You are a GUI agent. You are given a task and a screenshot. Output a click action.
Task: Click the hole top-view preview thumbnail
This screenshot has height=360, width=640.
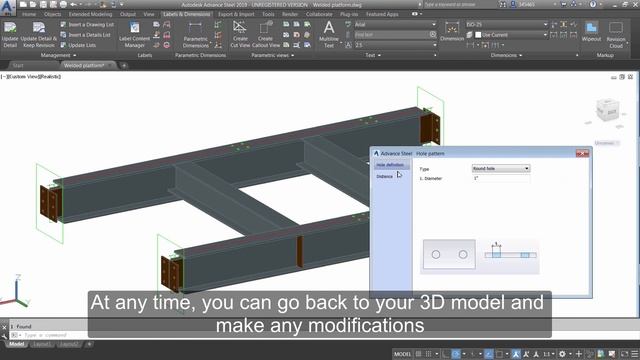tap(449, 254)
